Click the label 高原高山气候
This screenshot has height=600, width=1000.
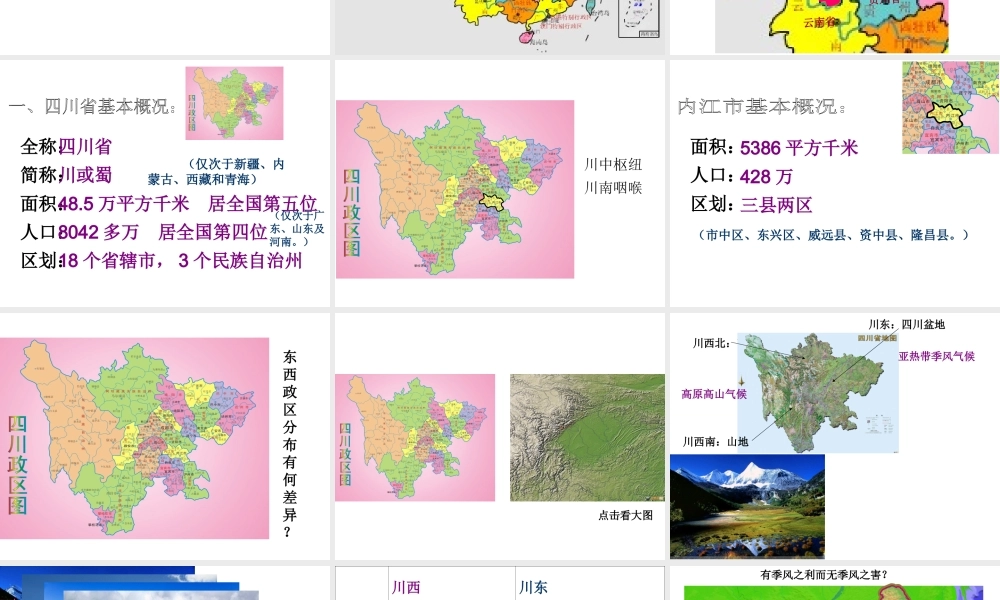point(714,394)
